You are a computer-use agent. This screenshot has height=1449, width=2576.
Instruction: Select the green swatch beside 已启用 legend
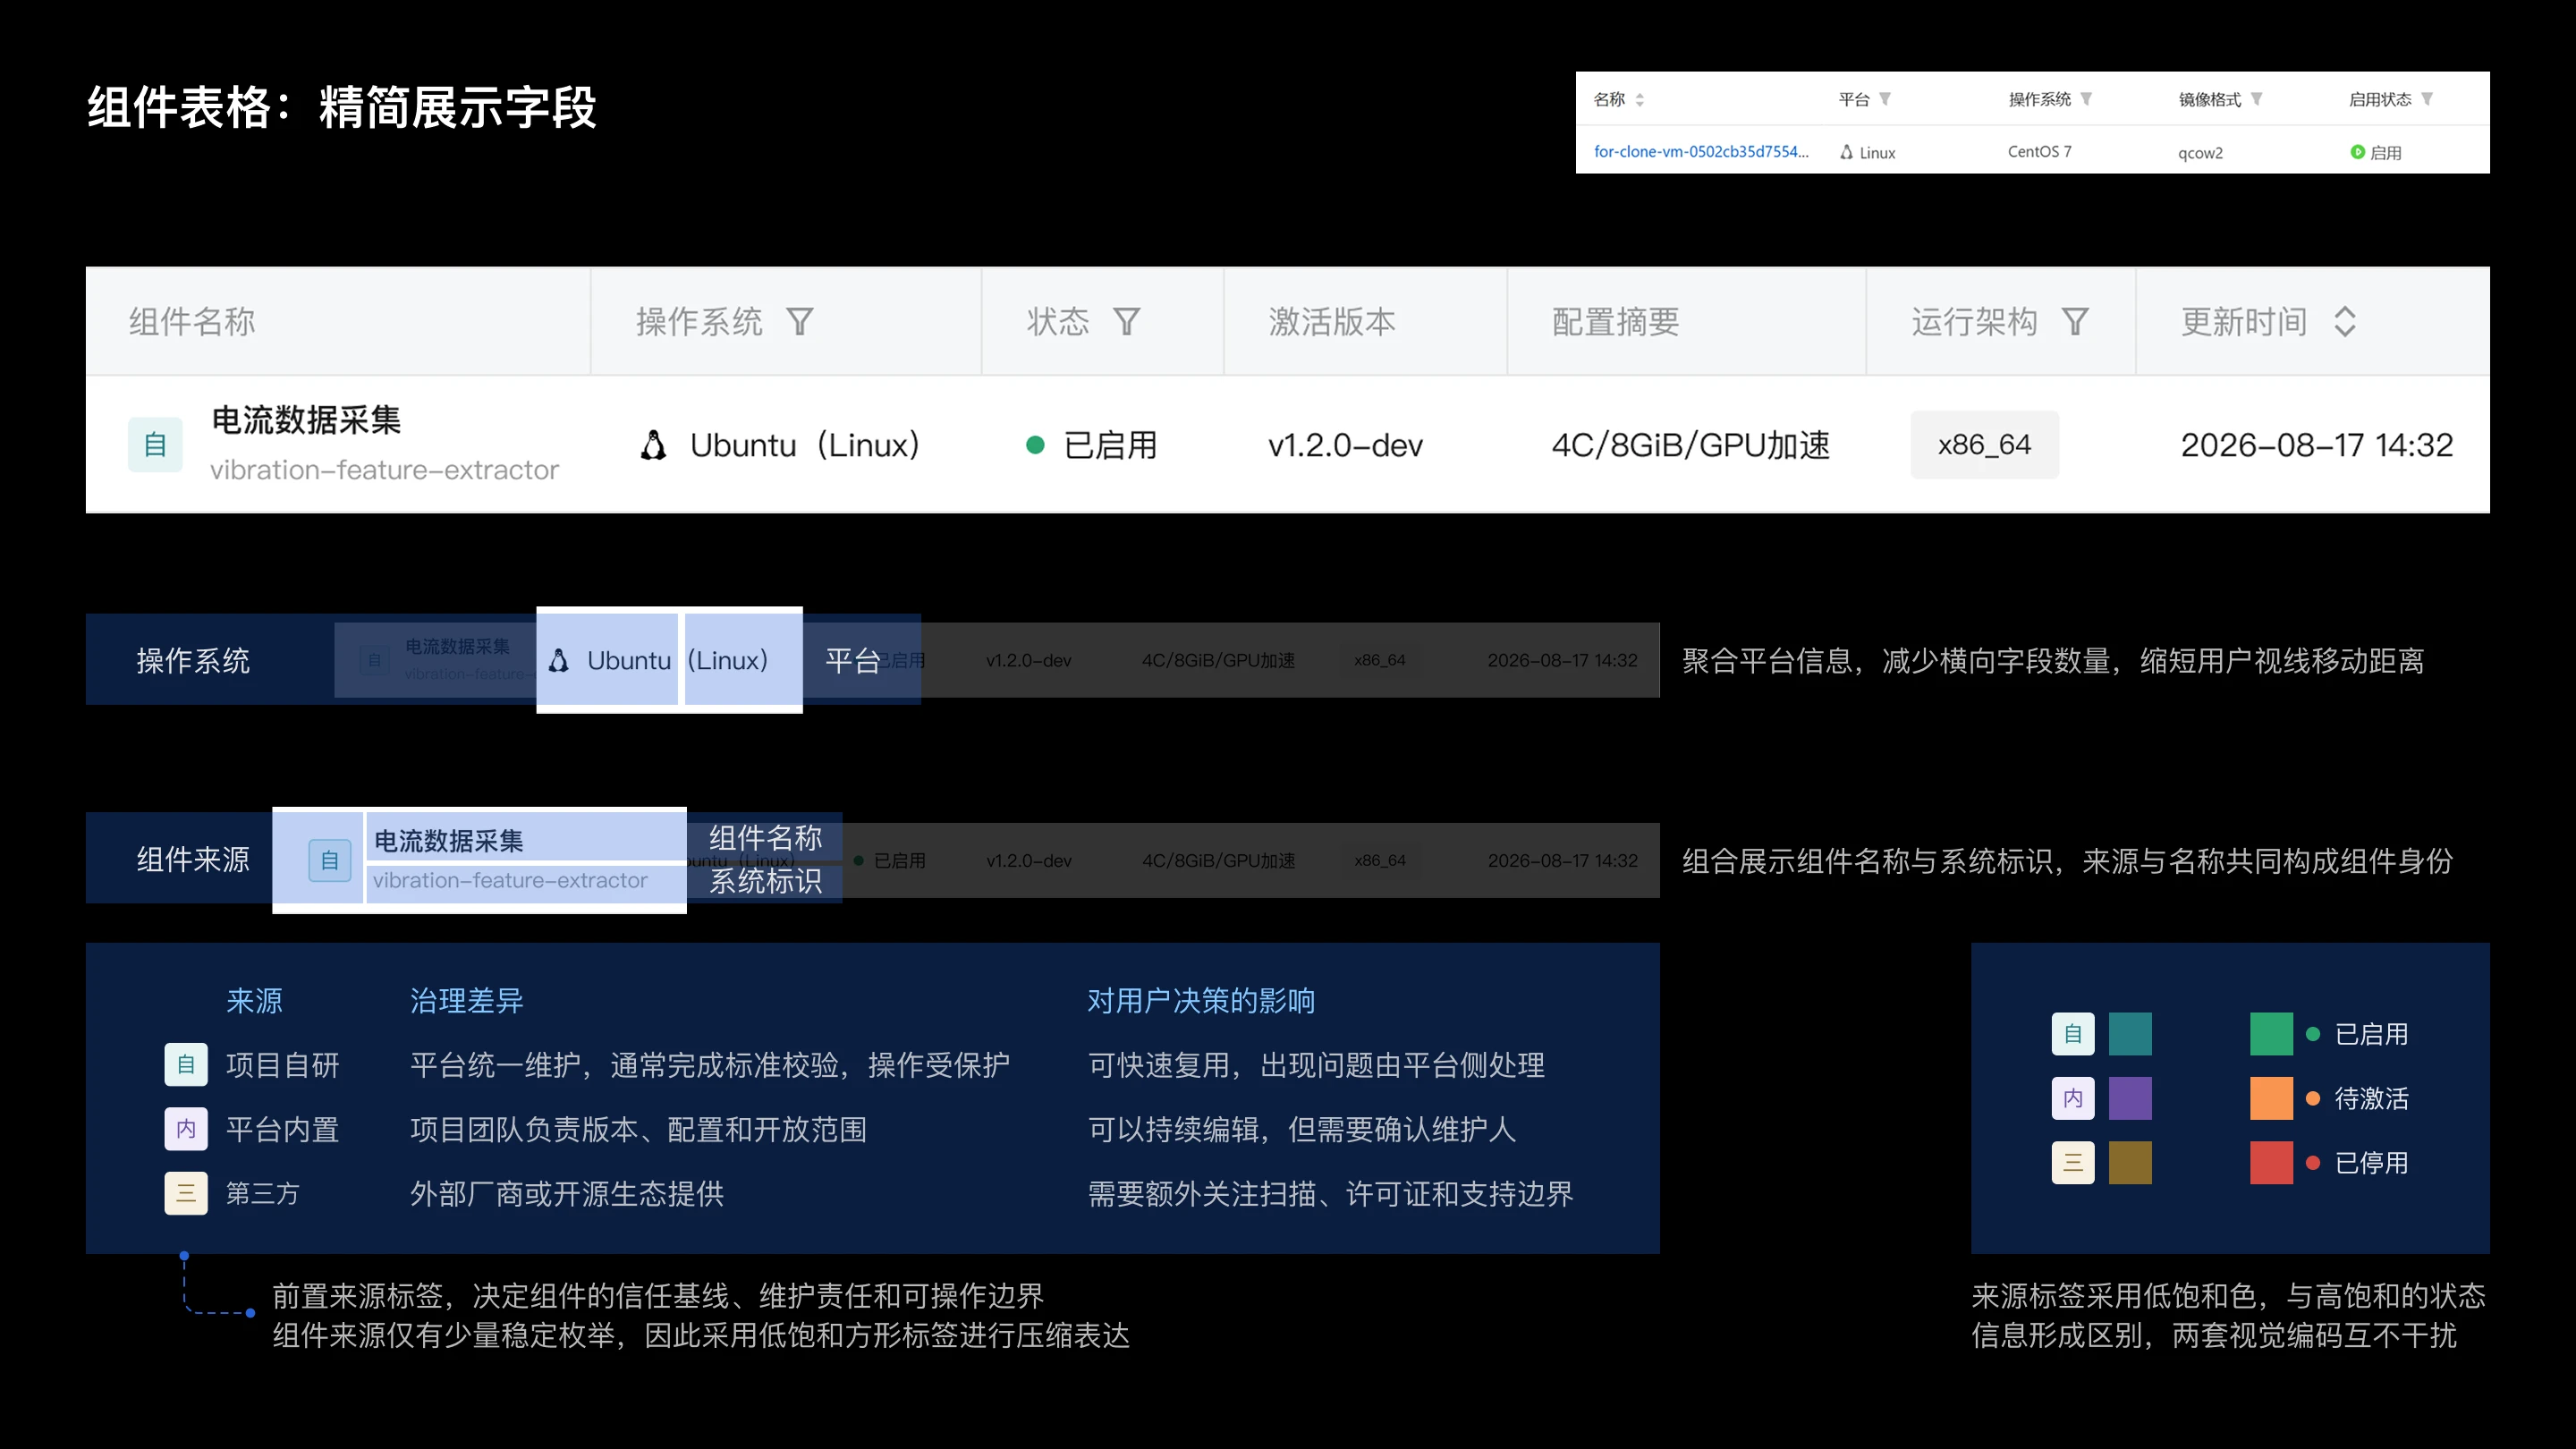[2271, 1034]
